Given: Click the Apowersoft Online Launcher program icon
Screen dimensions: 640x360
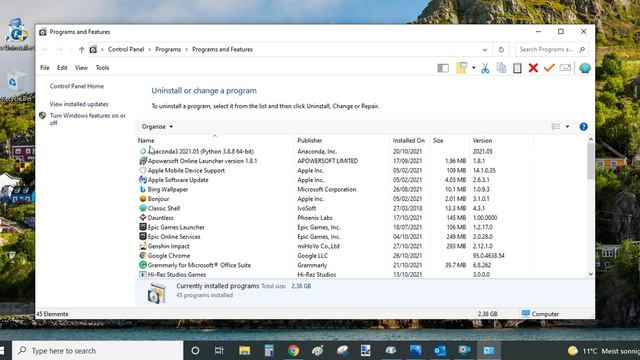Looking at the screenshot, I should click(143, 161).
